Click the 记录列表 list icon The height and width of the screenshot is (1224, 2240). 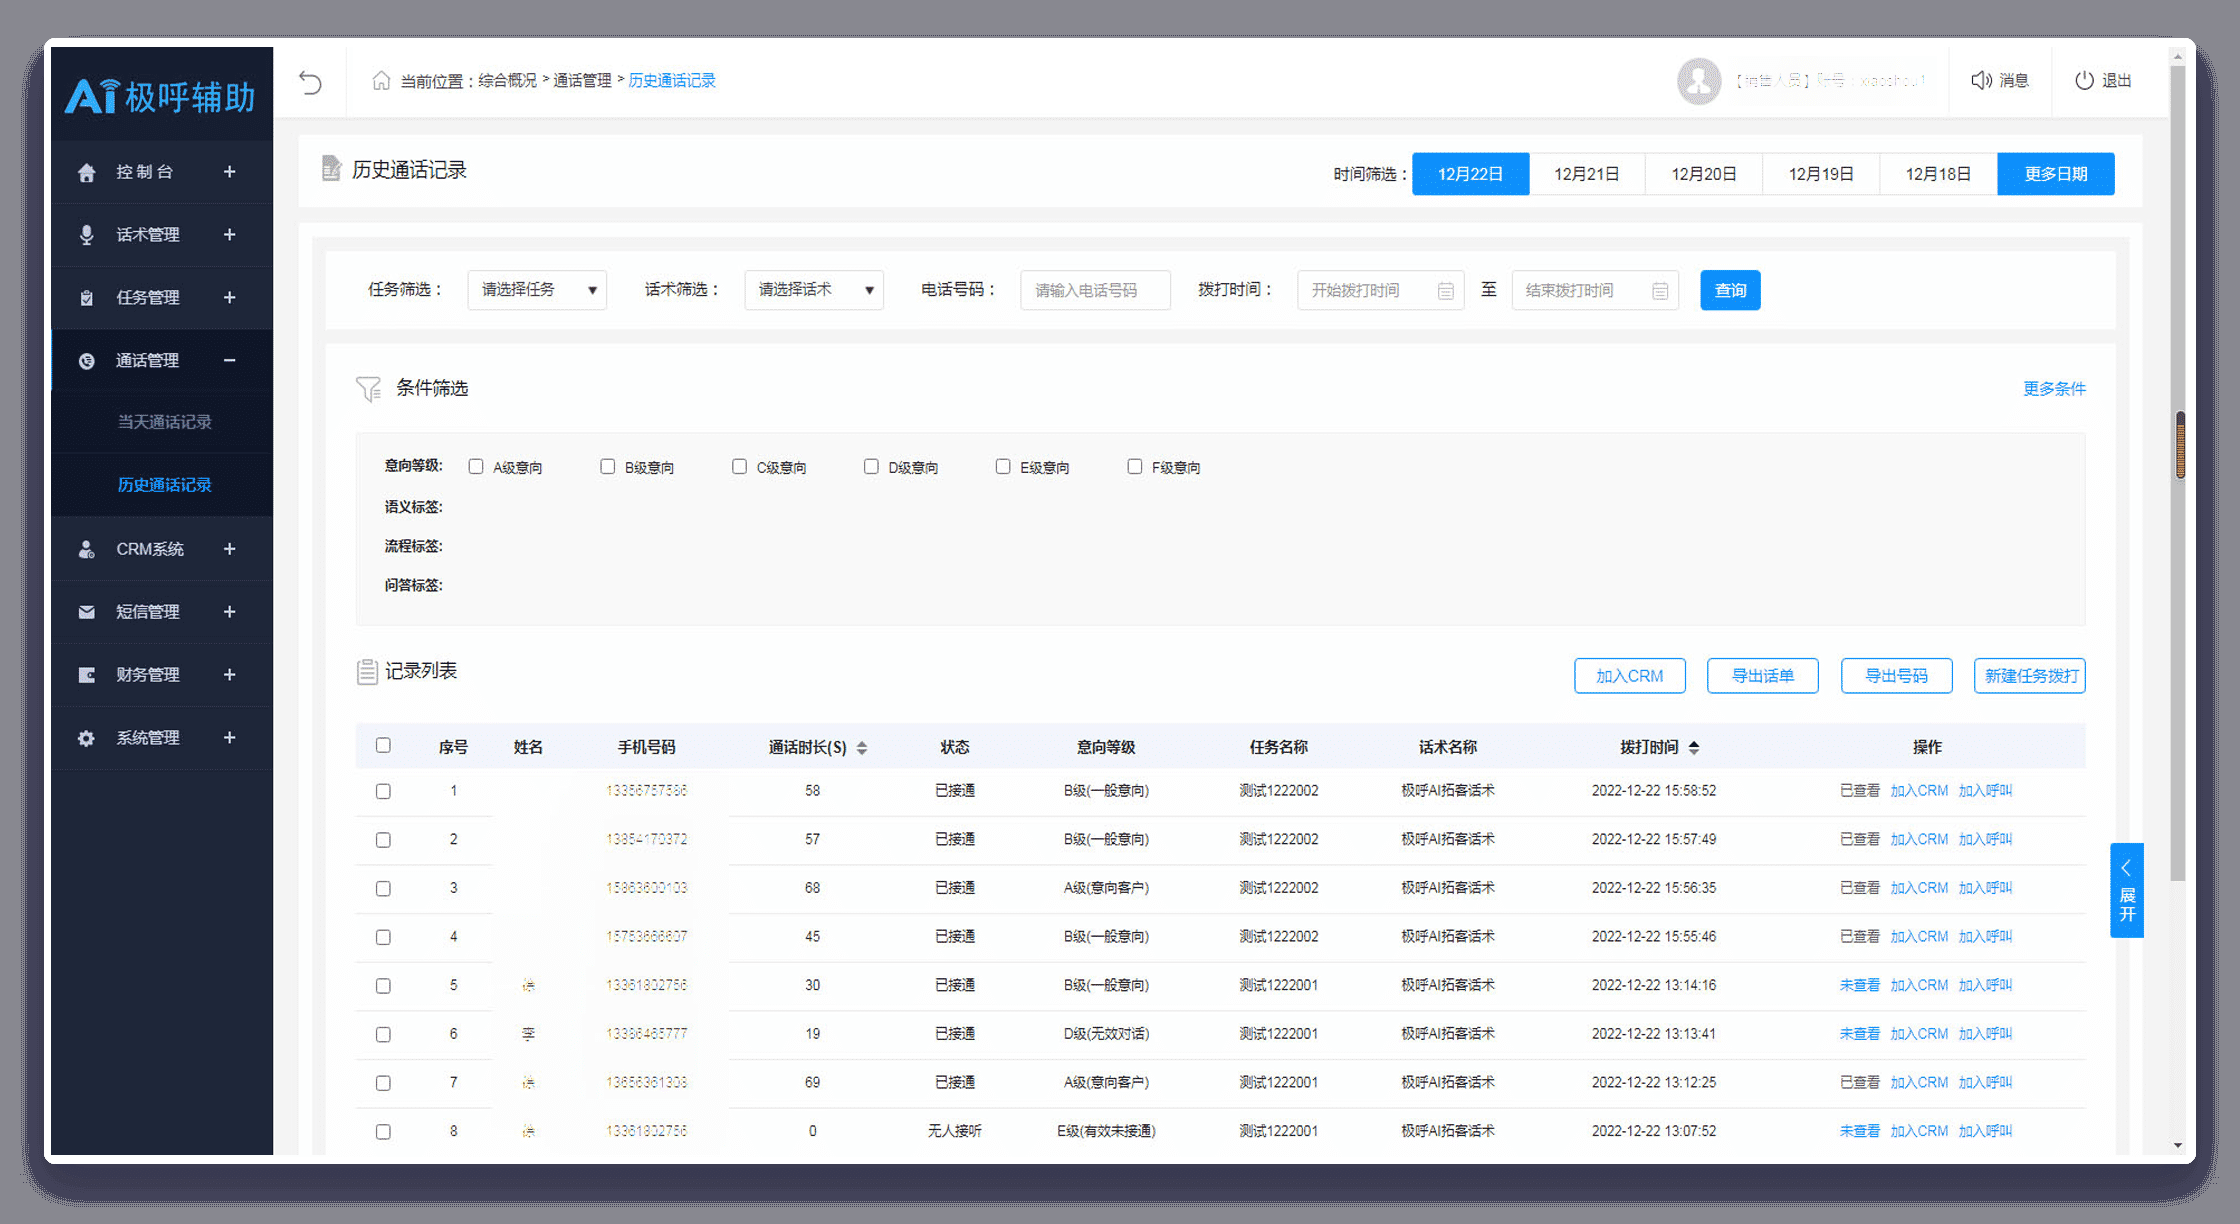[367, 671]
